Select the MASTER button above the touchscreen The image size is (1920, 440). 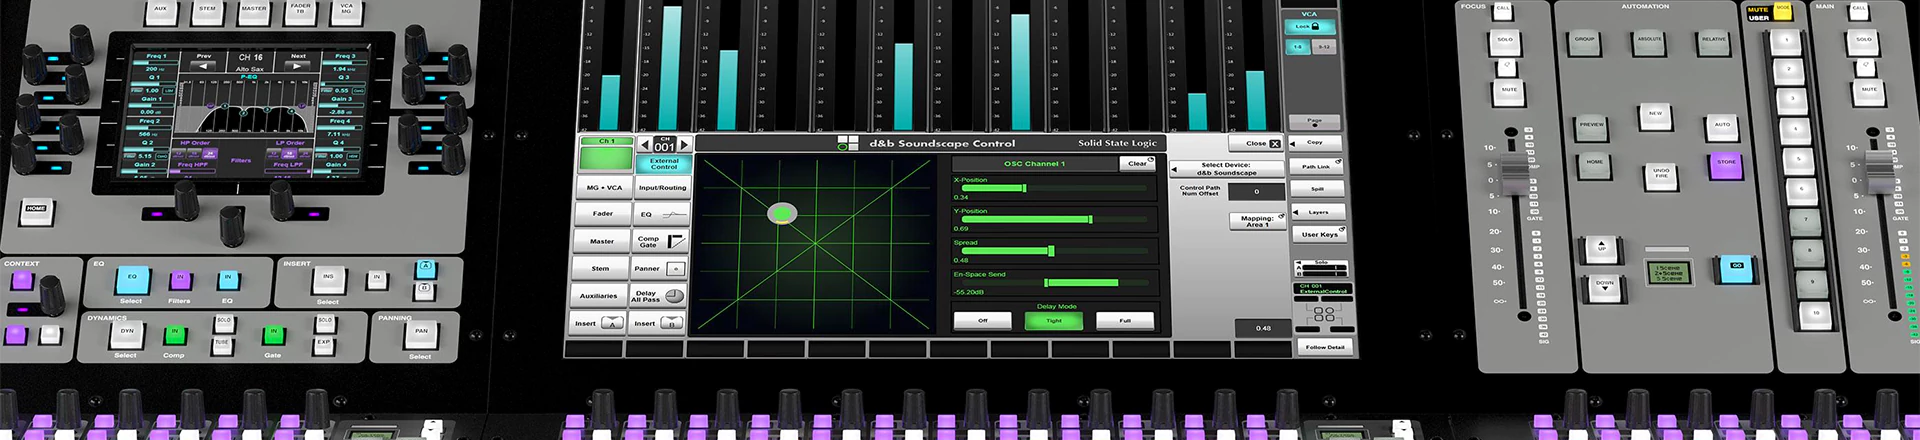(254, 11)
